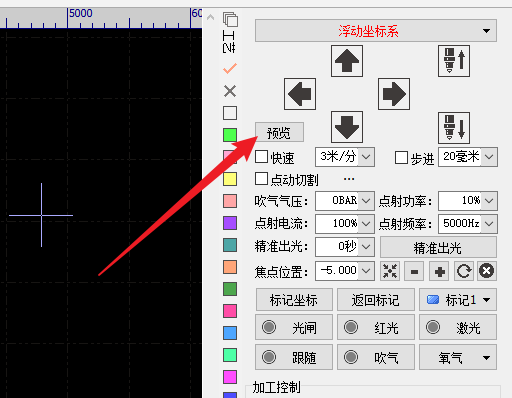Lower the cutting head with Z-down icon
This screenshot has width=512, height=398.
454,128
